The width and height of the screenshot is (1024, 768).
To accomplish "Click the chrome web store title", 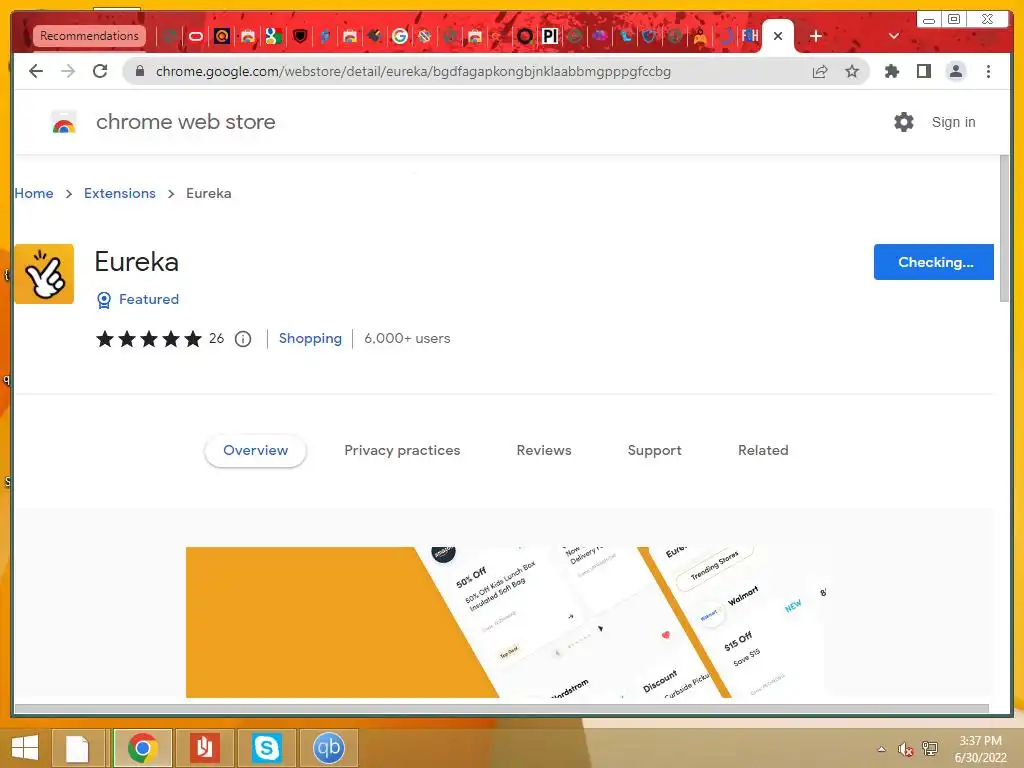I will 185,122.
